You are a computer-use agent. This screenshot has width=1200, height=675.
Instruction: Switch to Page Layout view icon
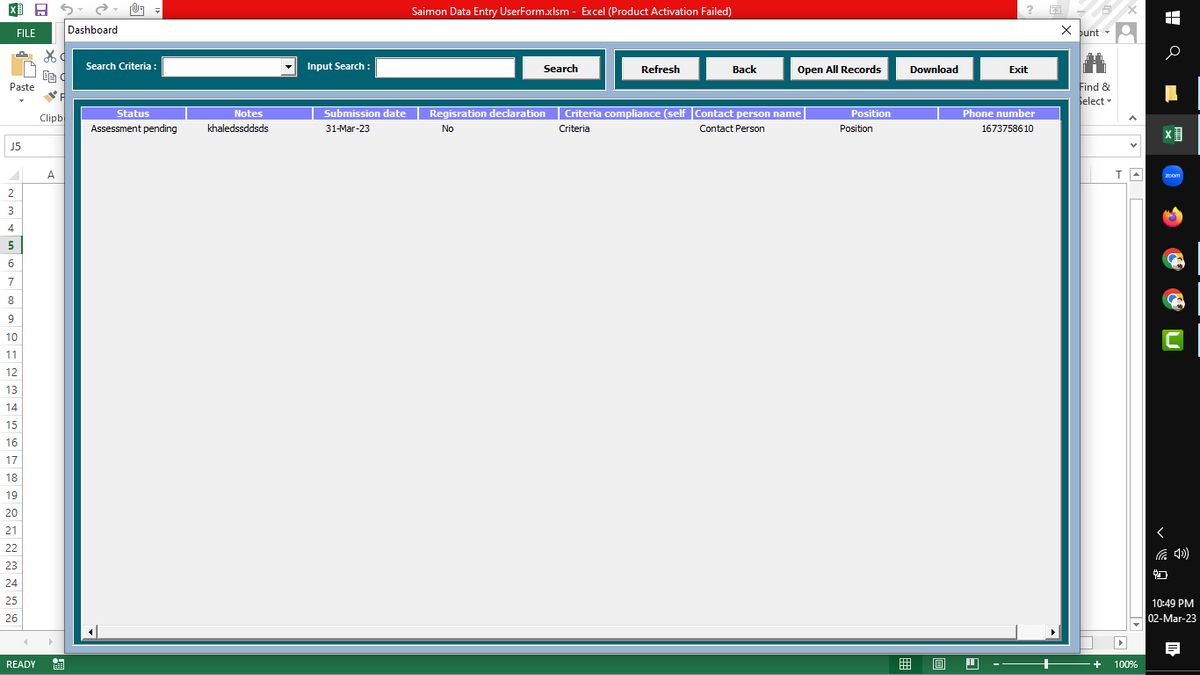tap(939, 664)
